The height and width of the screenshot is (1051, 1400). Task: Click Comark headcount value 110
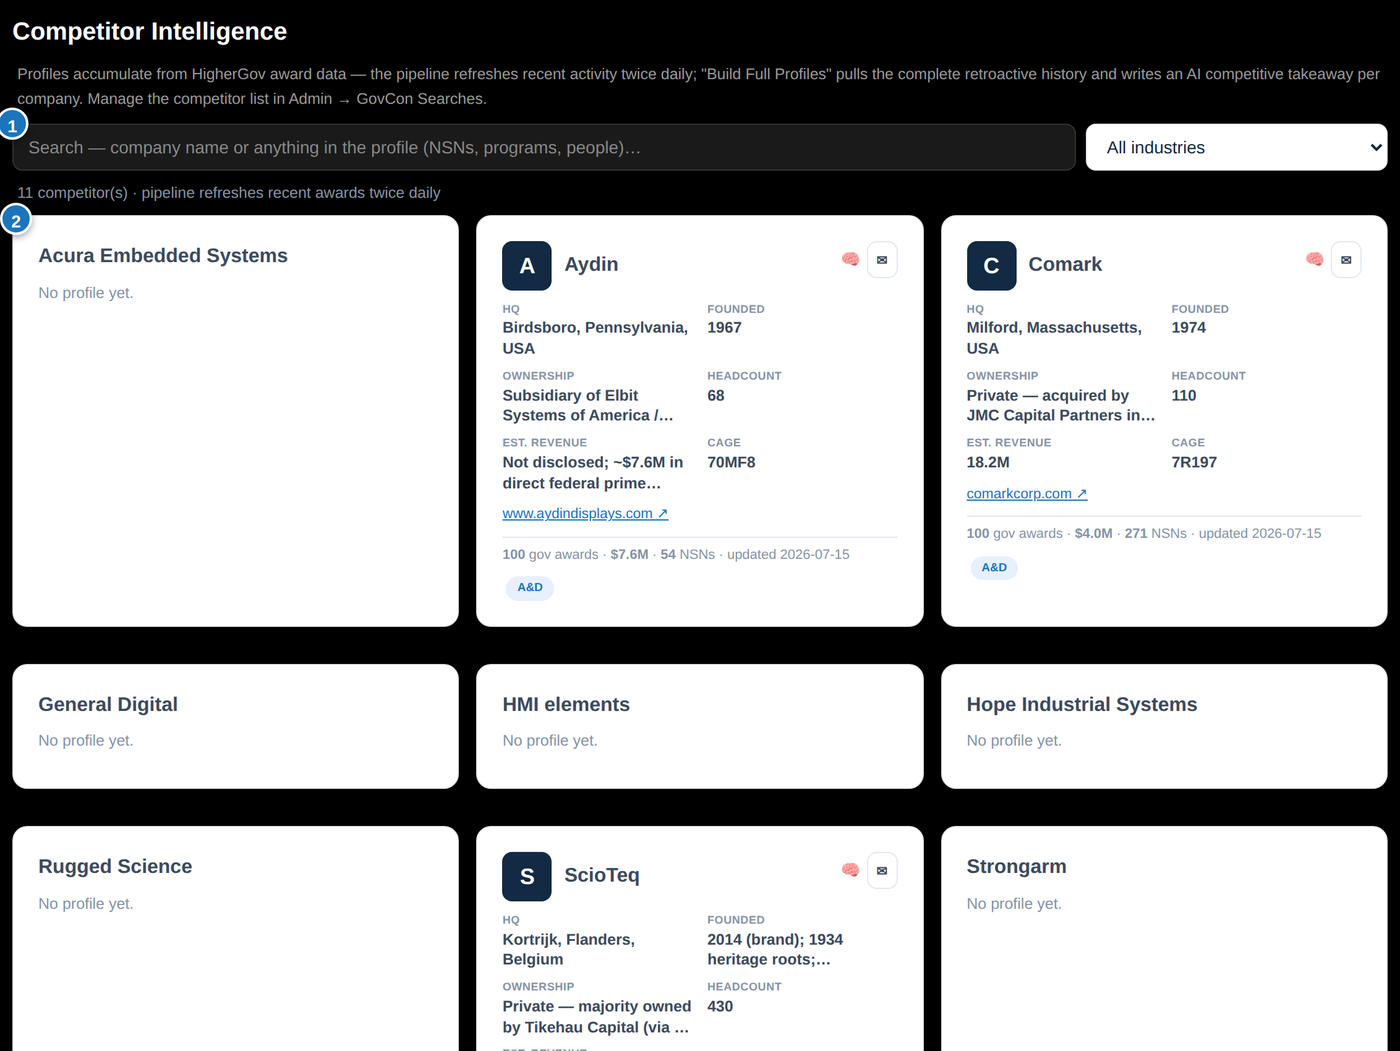1184,395
